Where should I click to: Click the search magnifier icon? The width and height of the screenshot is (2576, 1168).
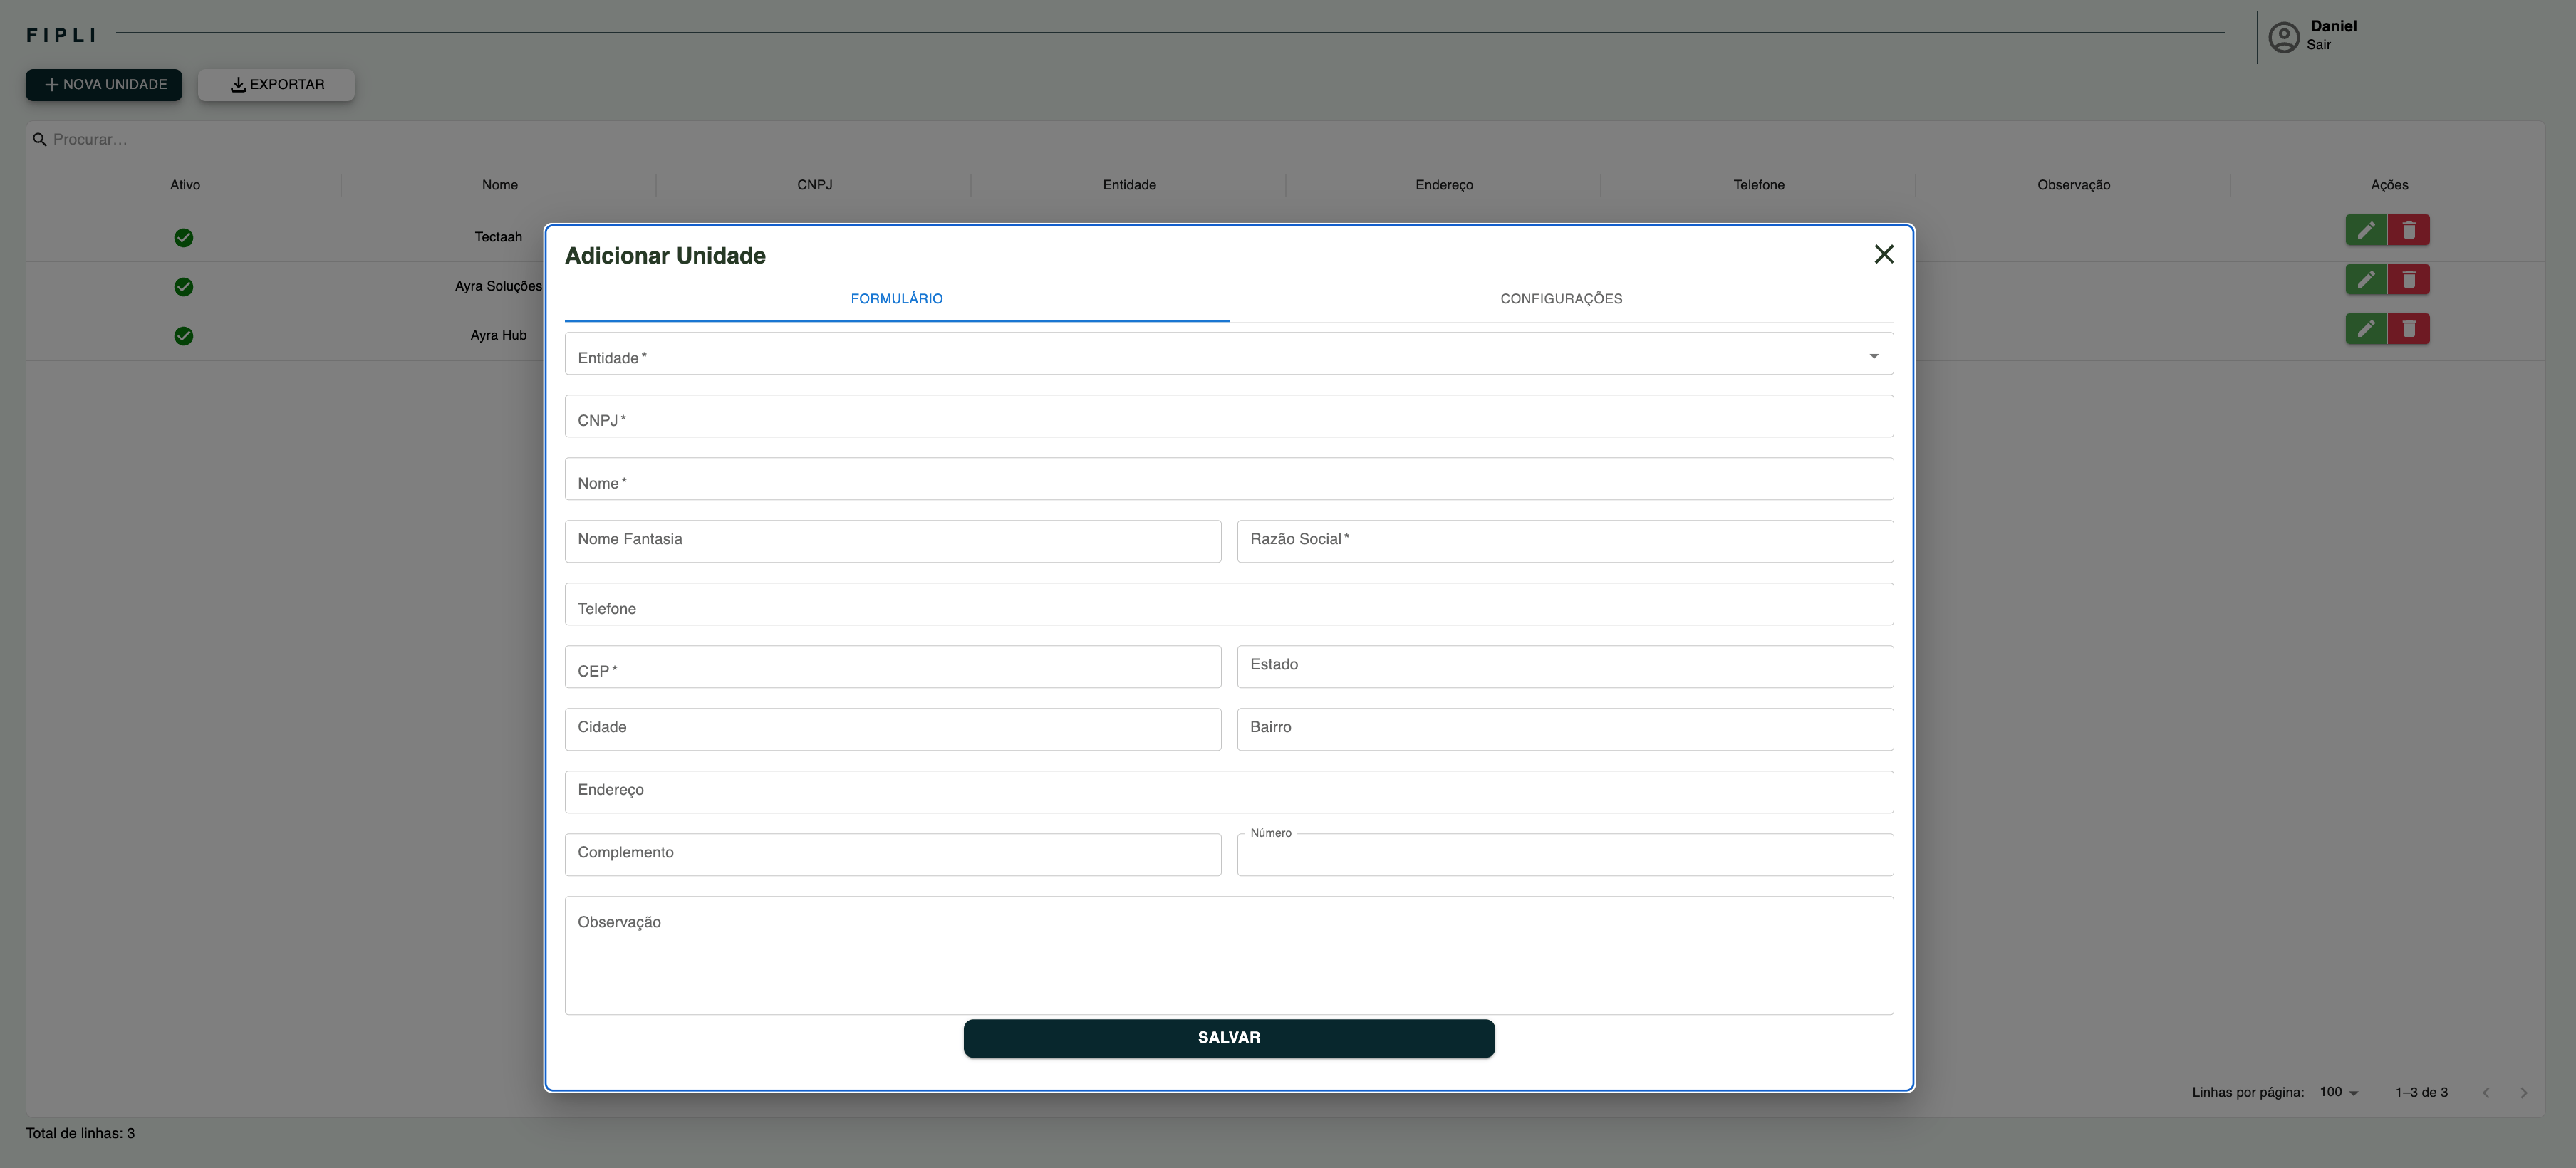[x=40, y=140]
